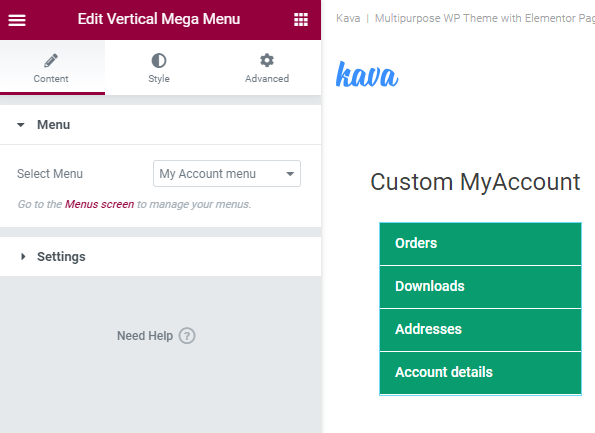The width and height of the screenshot is (595, 433).
Task: Click the Kava logo
Action: (x=367, y=75)
